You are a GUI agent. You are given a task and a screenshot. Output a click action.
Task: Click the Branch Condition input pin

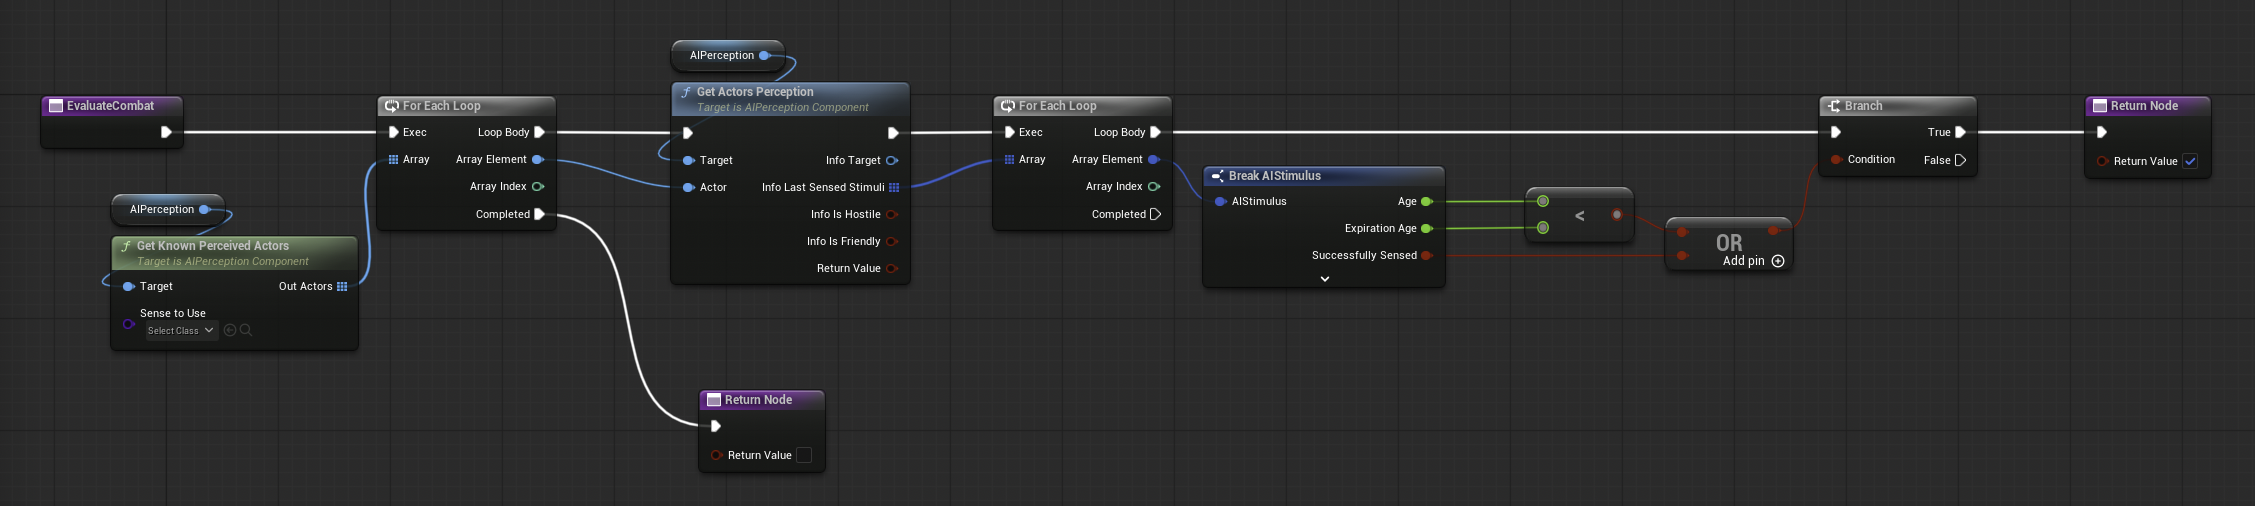pyautogui.click(x=1836, y=160)
